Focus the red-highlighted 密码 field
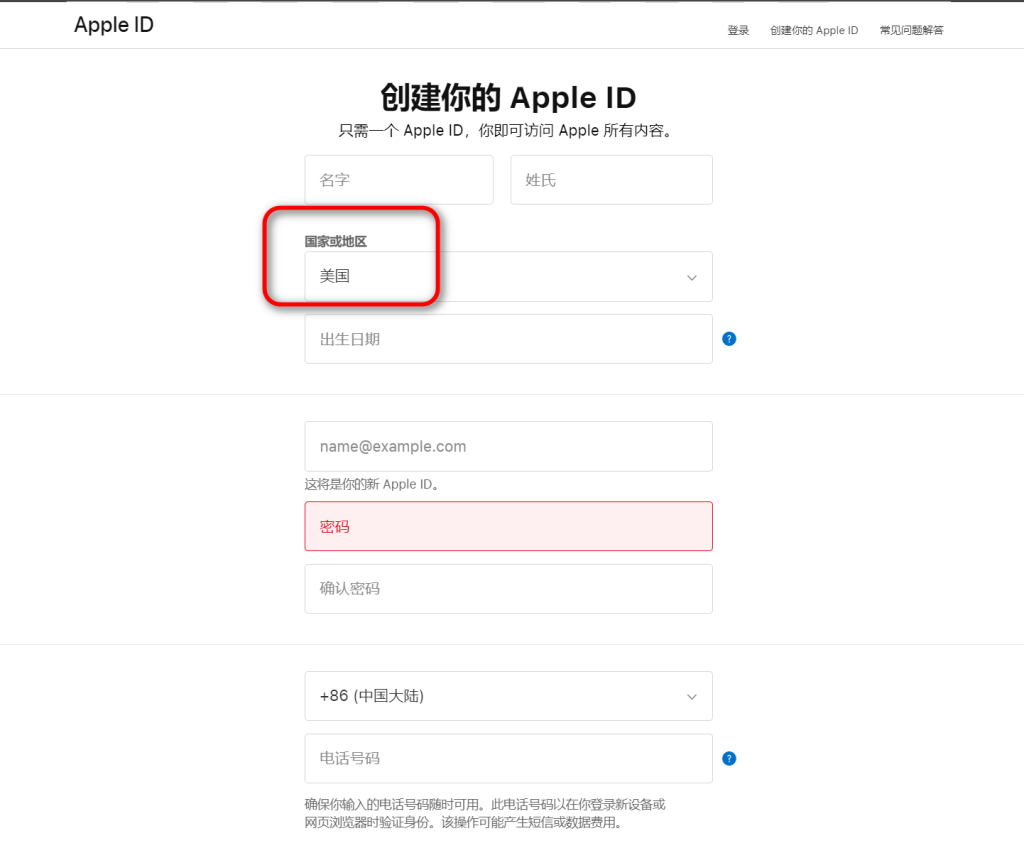Image resolution: width=1024 pixels, height=848 pixels. click(x=508, y=526)
